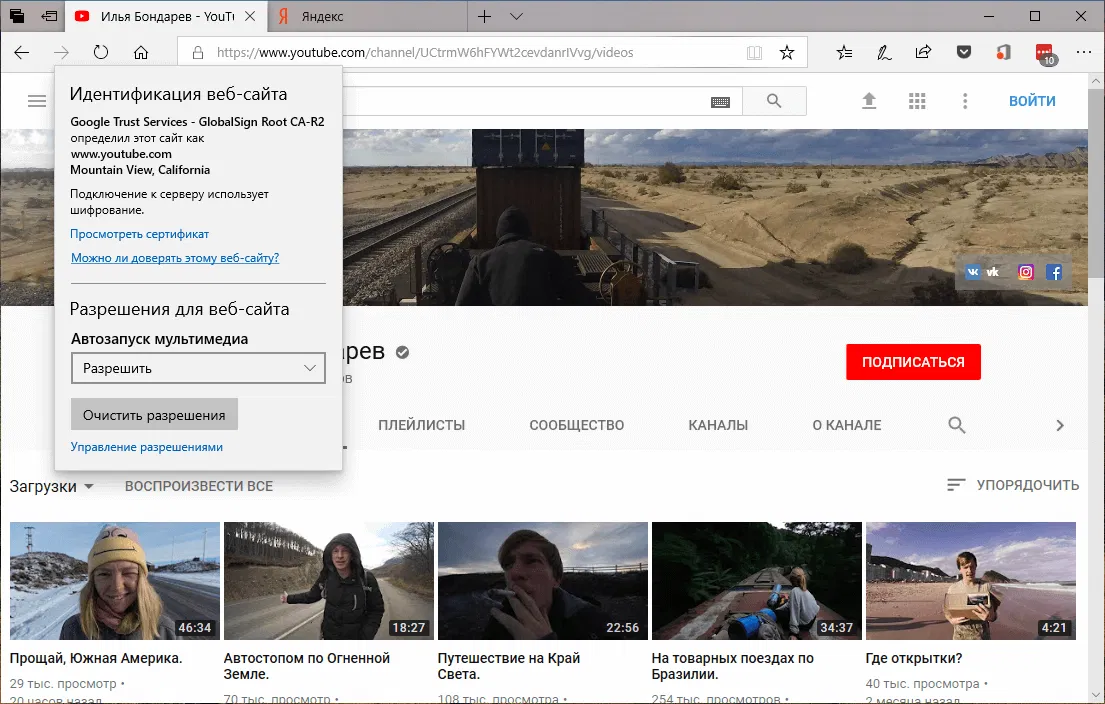Open the Facebook icon on the channel banner

pyautogui.click(x=1054, y=271)
